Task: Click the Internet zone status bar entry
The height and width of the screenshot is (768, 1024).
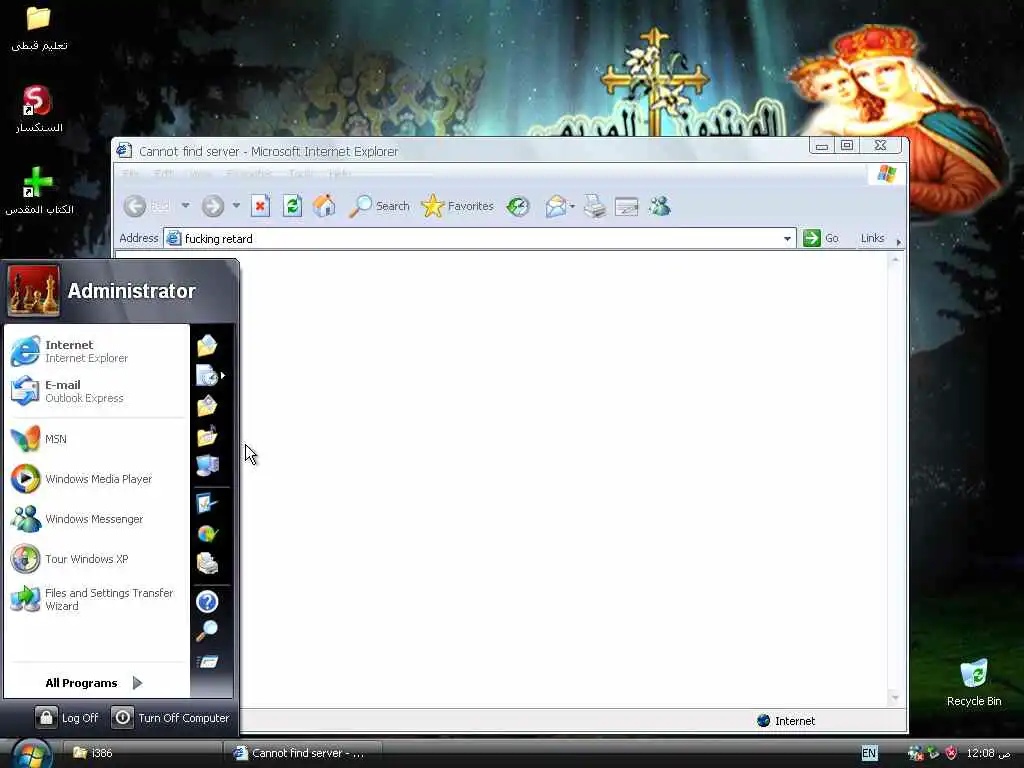Action: click(x=786, y=721)
